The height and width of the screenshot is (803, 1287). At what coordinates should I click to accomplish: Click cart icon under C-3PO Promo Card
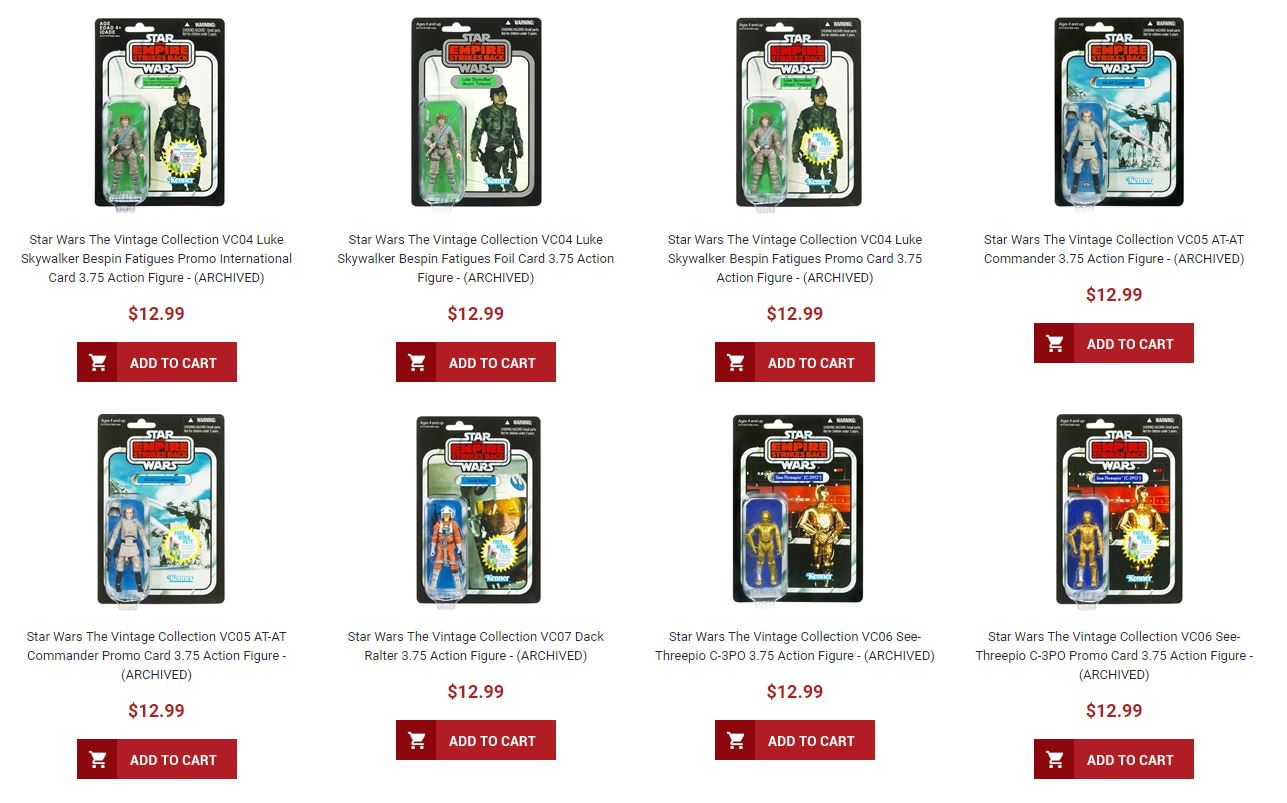[x=1054, y=759]
